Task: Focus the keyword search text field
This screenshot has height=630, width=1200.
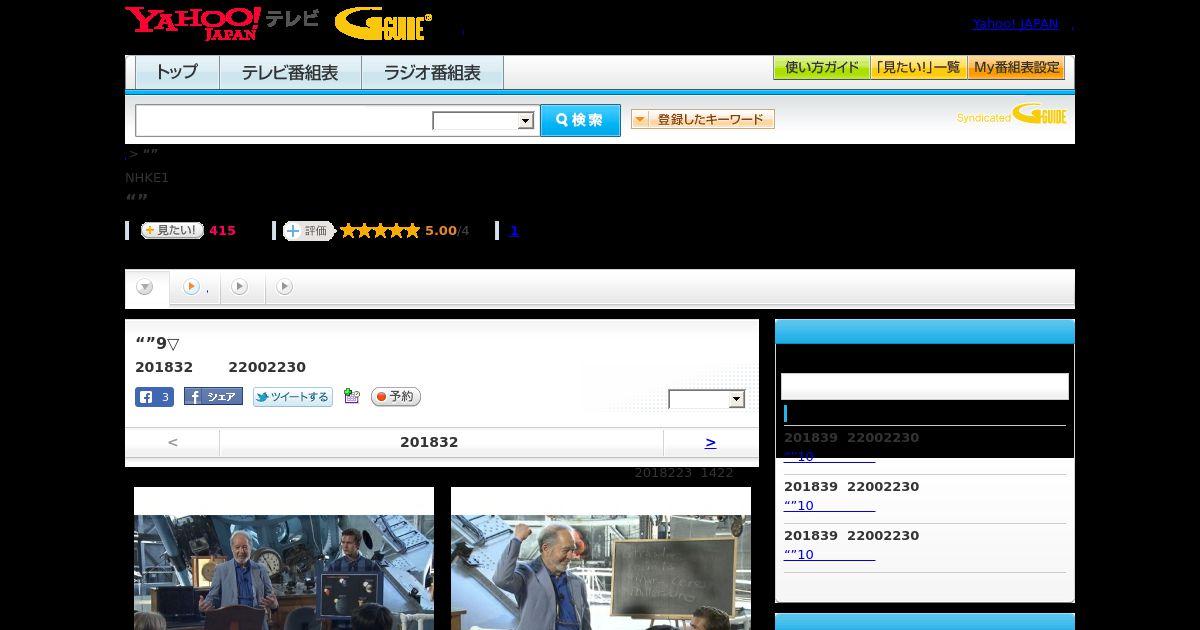Action: tap(284, 121)
